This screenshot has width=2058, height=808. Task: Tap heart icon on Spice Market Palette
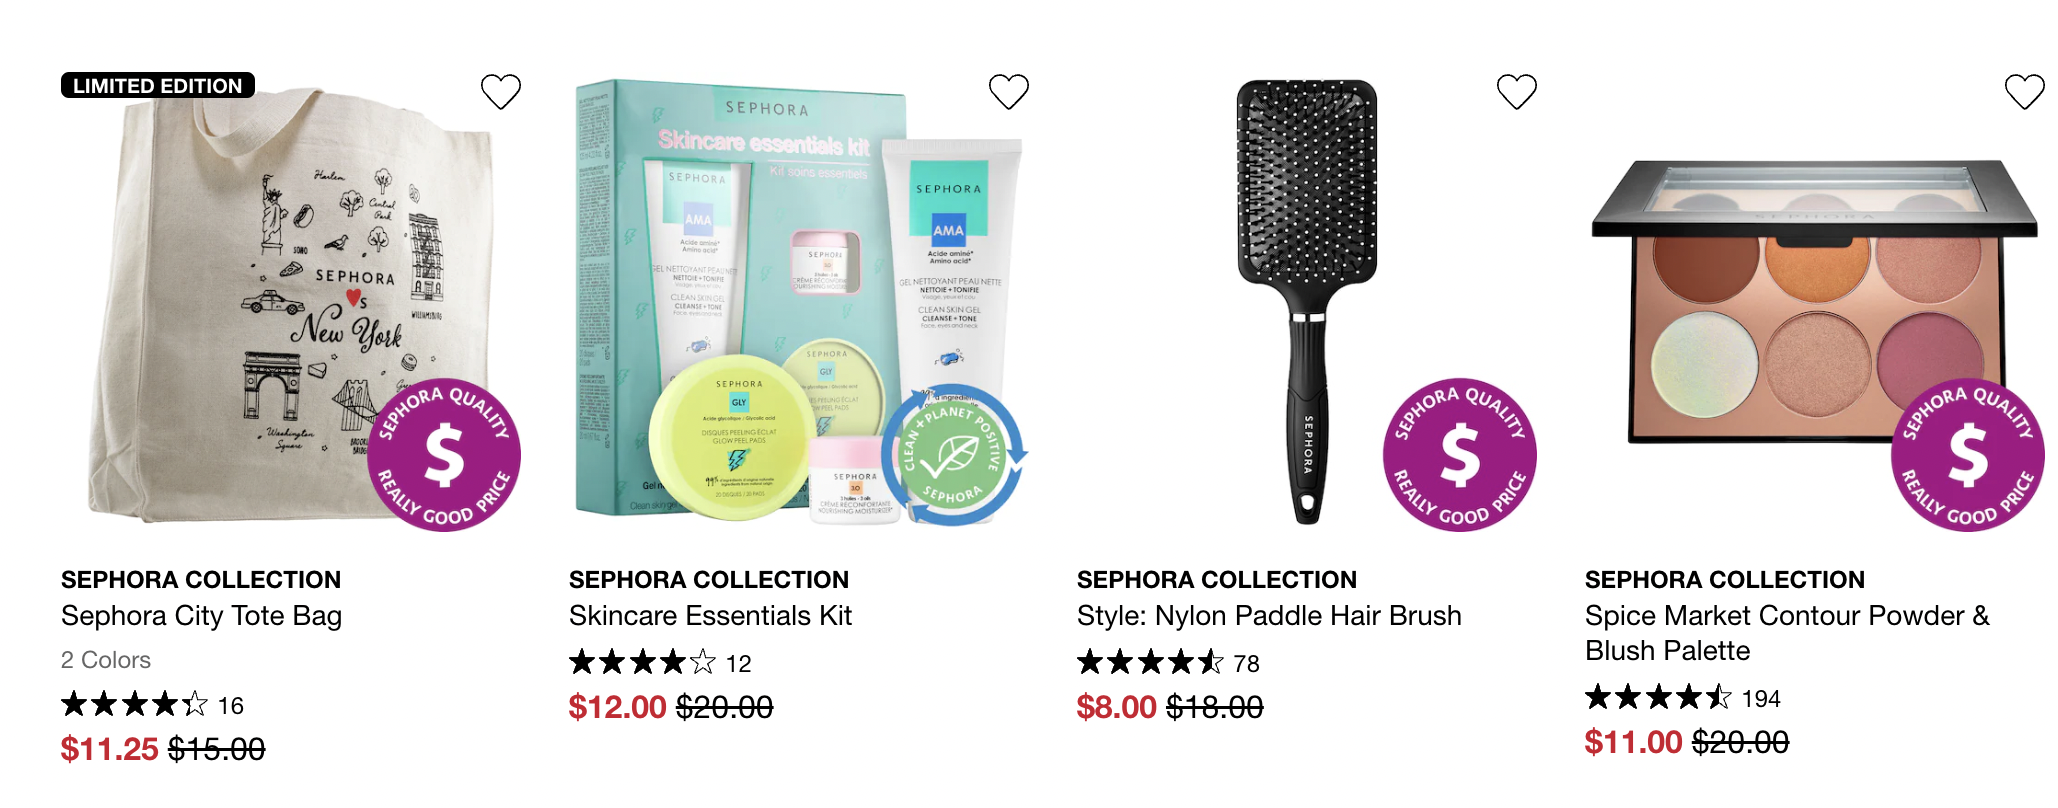tap(2024, 92)
